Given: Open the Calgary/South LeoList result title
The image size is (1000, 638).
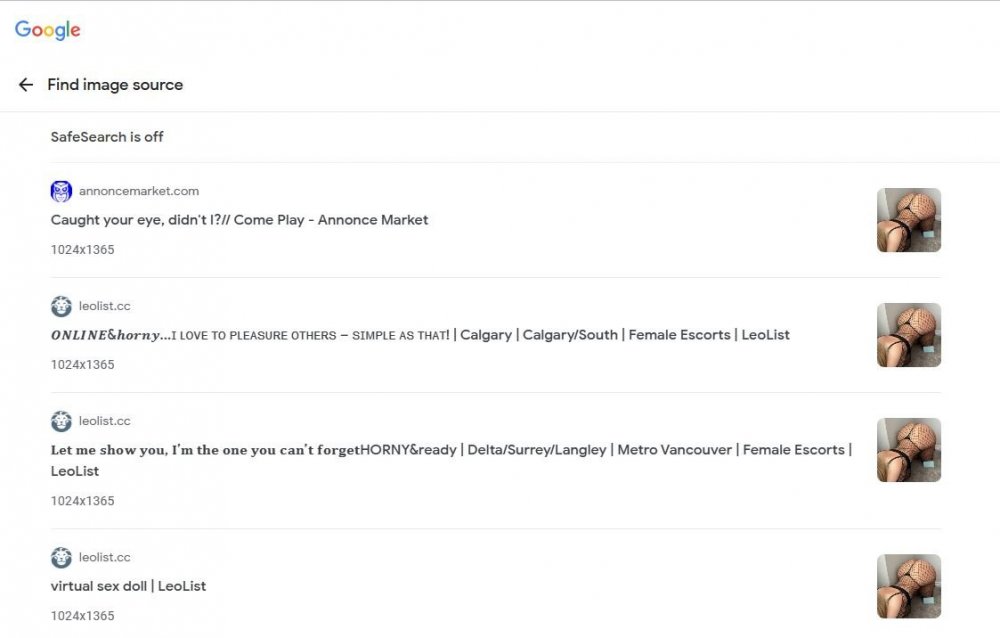Looking at the screenshot, I should point(420,335).
